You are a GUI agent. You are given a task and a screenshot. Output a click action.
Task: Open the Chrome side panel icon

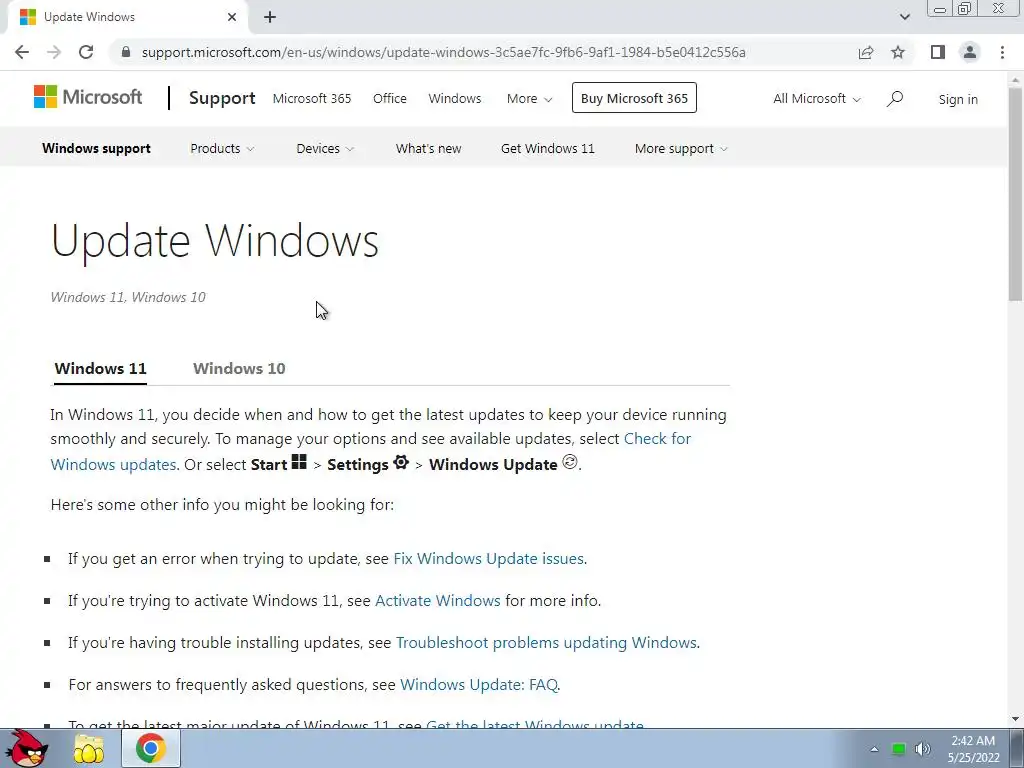coord(938,52)
